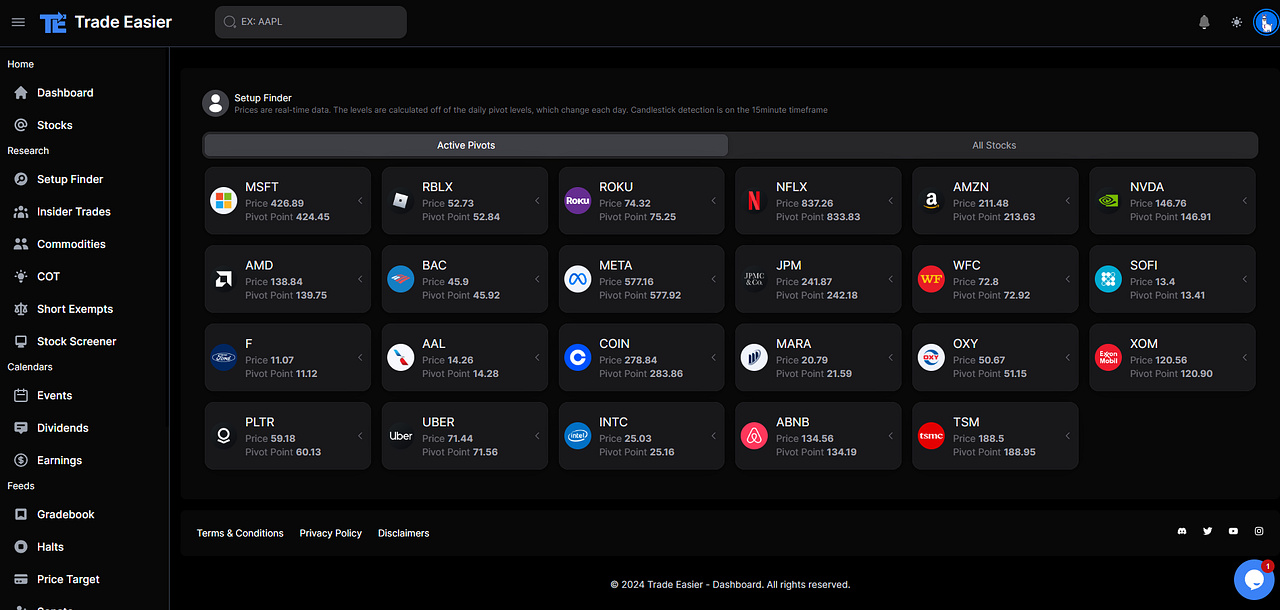Click the Halts sidebar icon
Viewport: 1280px width, 610px height.
click(x=20, y=547)
